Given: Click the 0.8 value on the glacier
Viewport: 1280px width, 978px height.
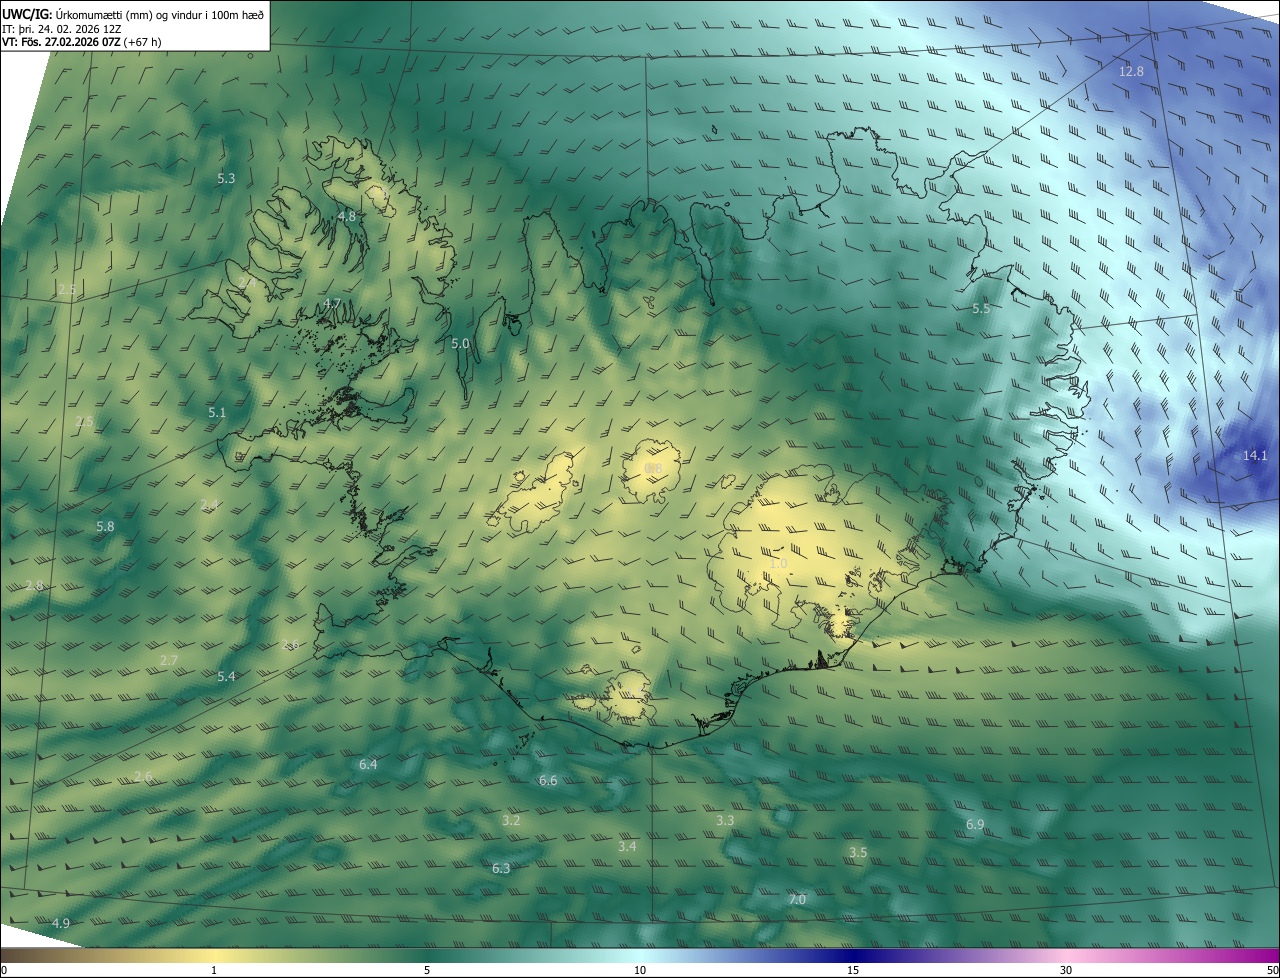Looking at the screenshot, I should tap(653, 468).
